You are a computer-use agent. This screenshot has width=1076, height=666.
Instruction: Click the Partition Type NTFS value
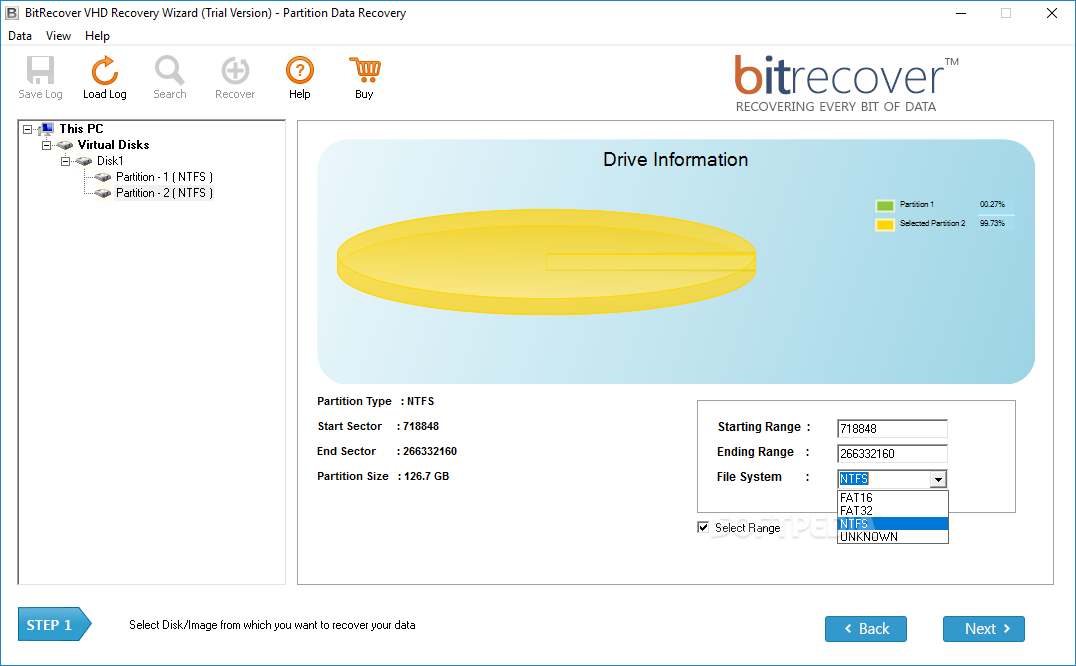point(421,401)
